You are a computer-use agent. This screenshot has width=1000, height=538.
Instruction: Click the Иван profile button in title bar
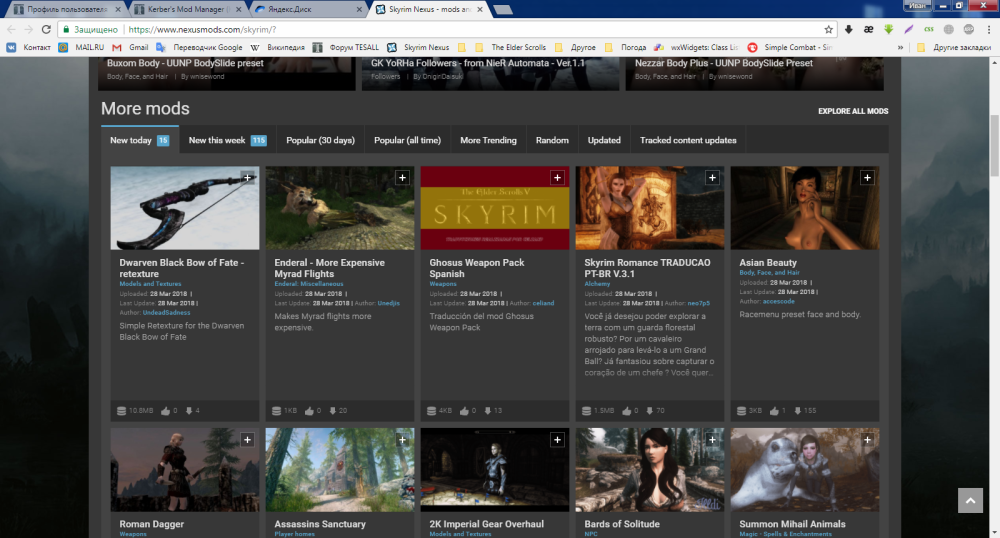tap(917, 5)
